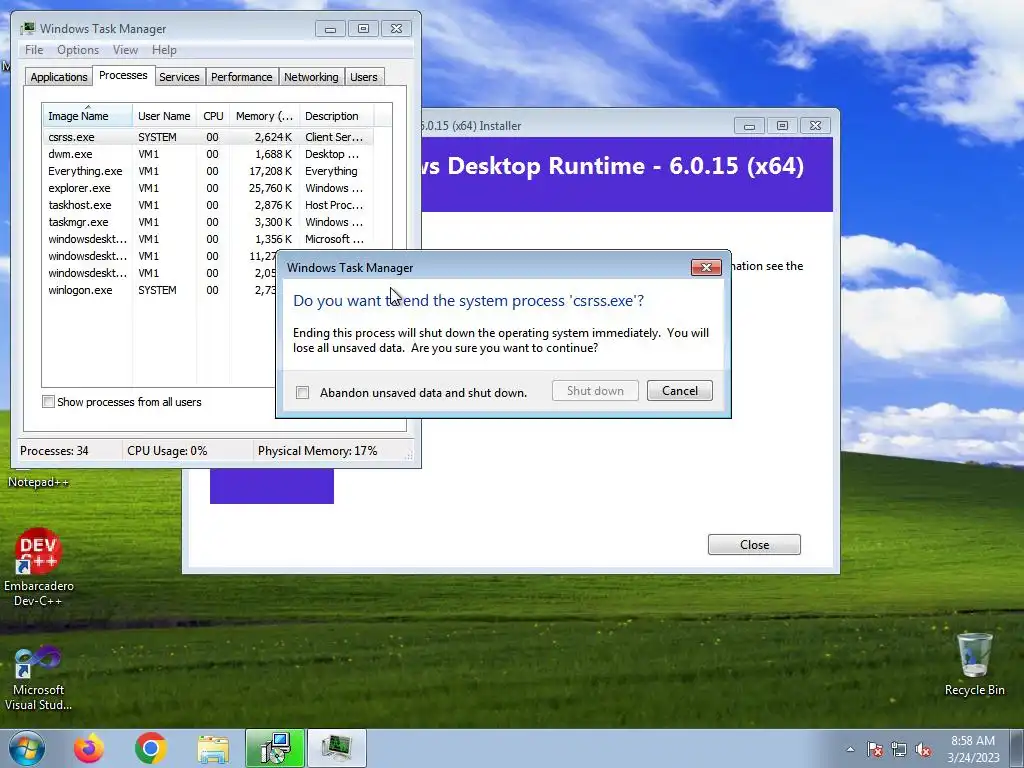Click Close in the Runtime installer window
Image resolution: width=1024 pixels, height=768 pixels.
pos(754,545)
